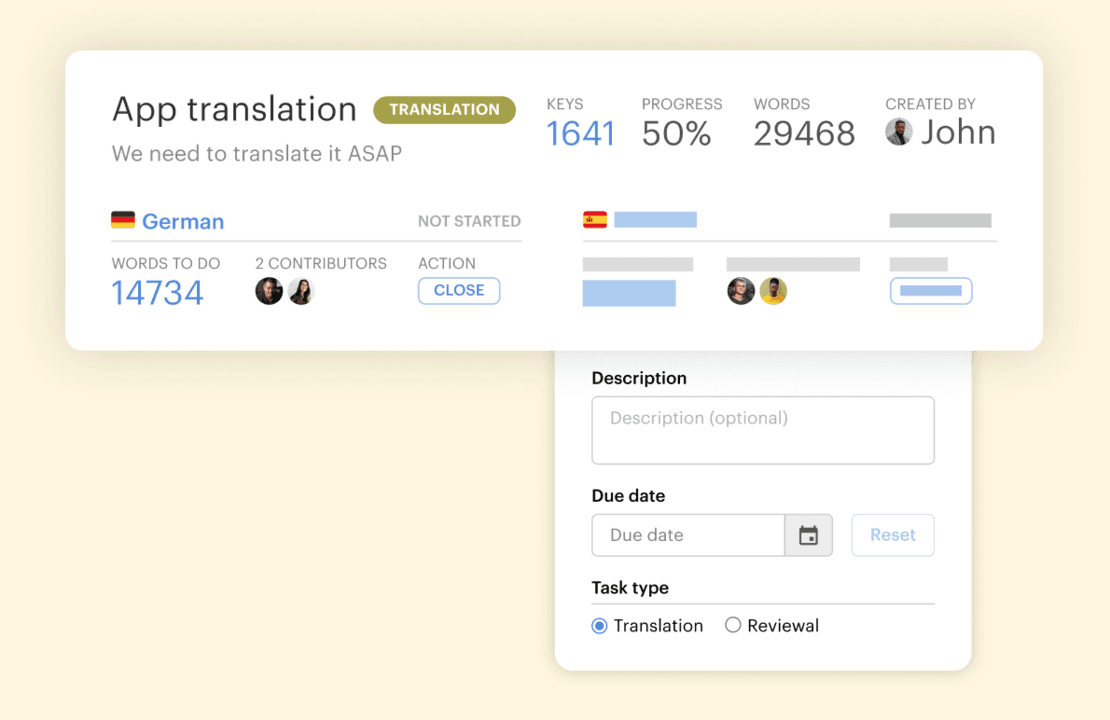1110x720 pixels.
Task: Click the App translation task title
Action: [x=234, y=109]
